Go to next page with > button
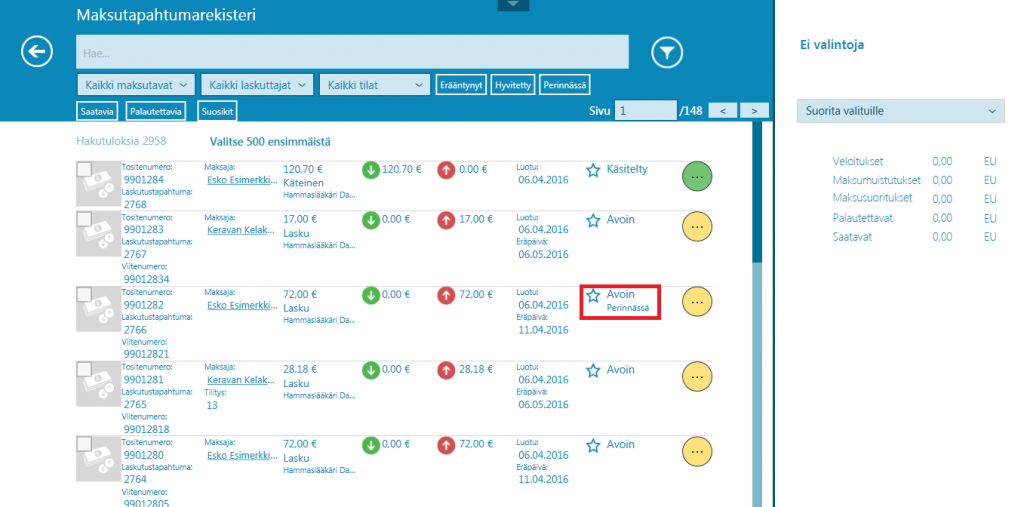The image size is (1024, 507). tap(754, 110)
